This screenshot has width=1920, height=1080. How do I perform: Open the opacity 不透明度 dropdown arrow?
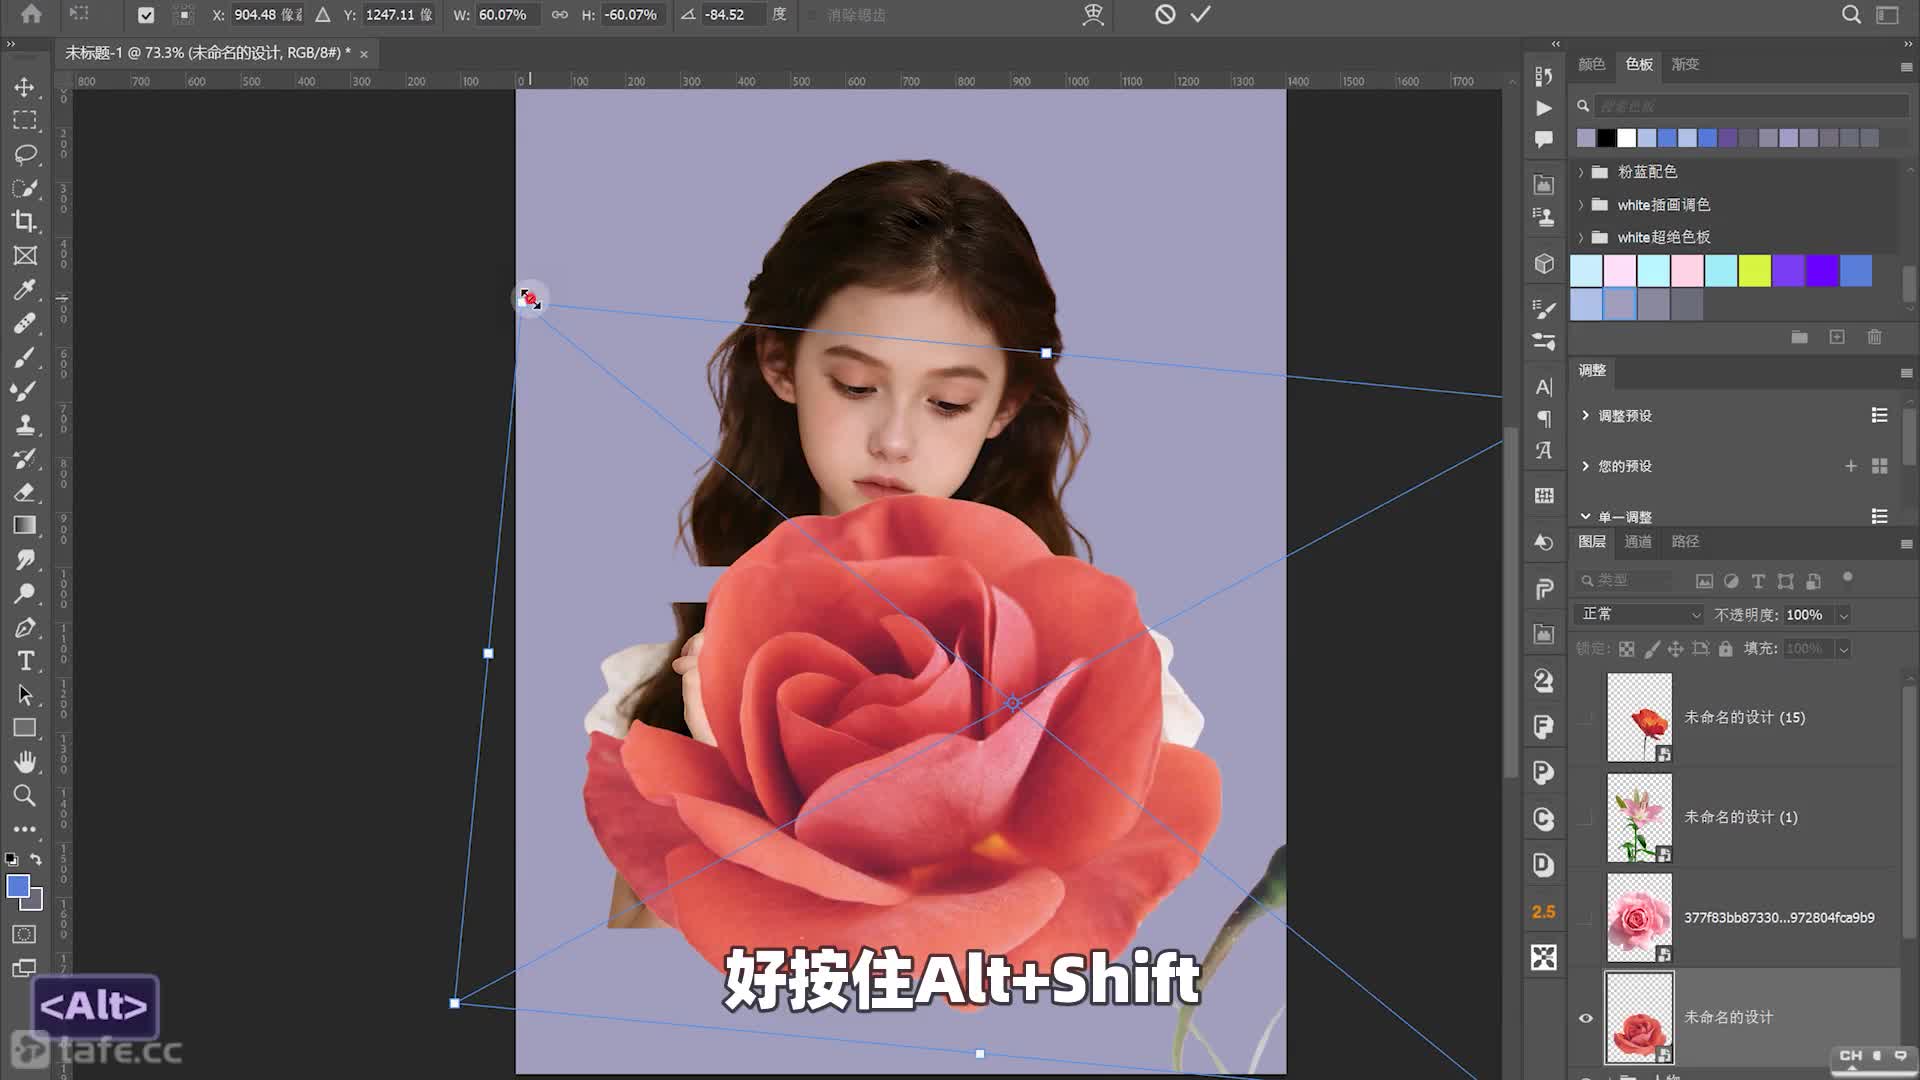[1843, 615]
